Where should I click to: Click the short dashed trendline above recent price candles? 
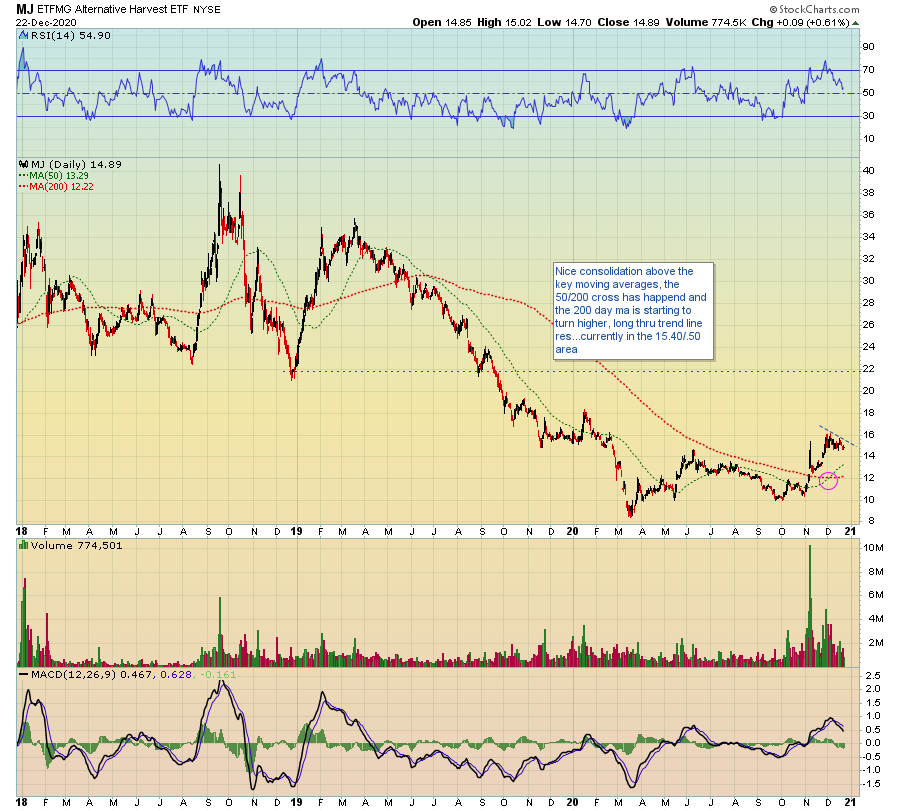tap(837, 436)
